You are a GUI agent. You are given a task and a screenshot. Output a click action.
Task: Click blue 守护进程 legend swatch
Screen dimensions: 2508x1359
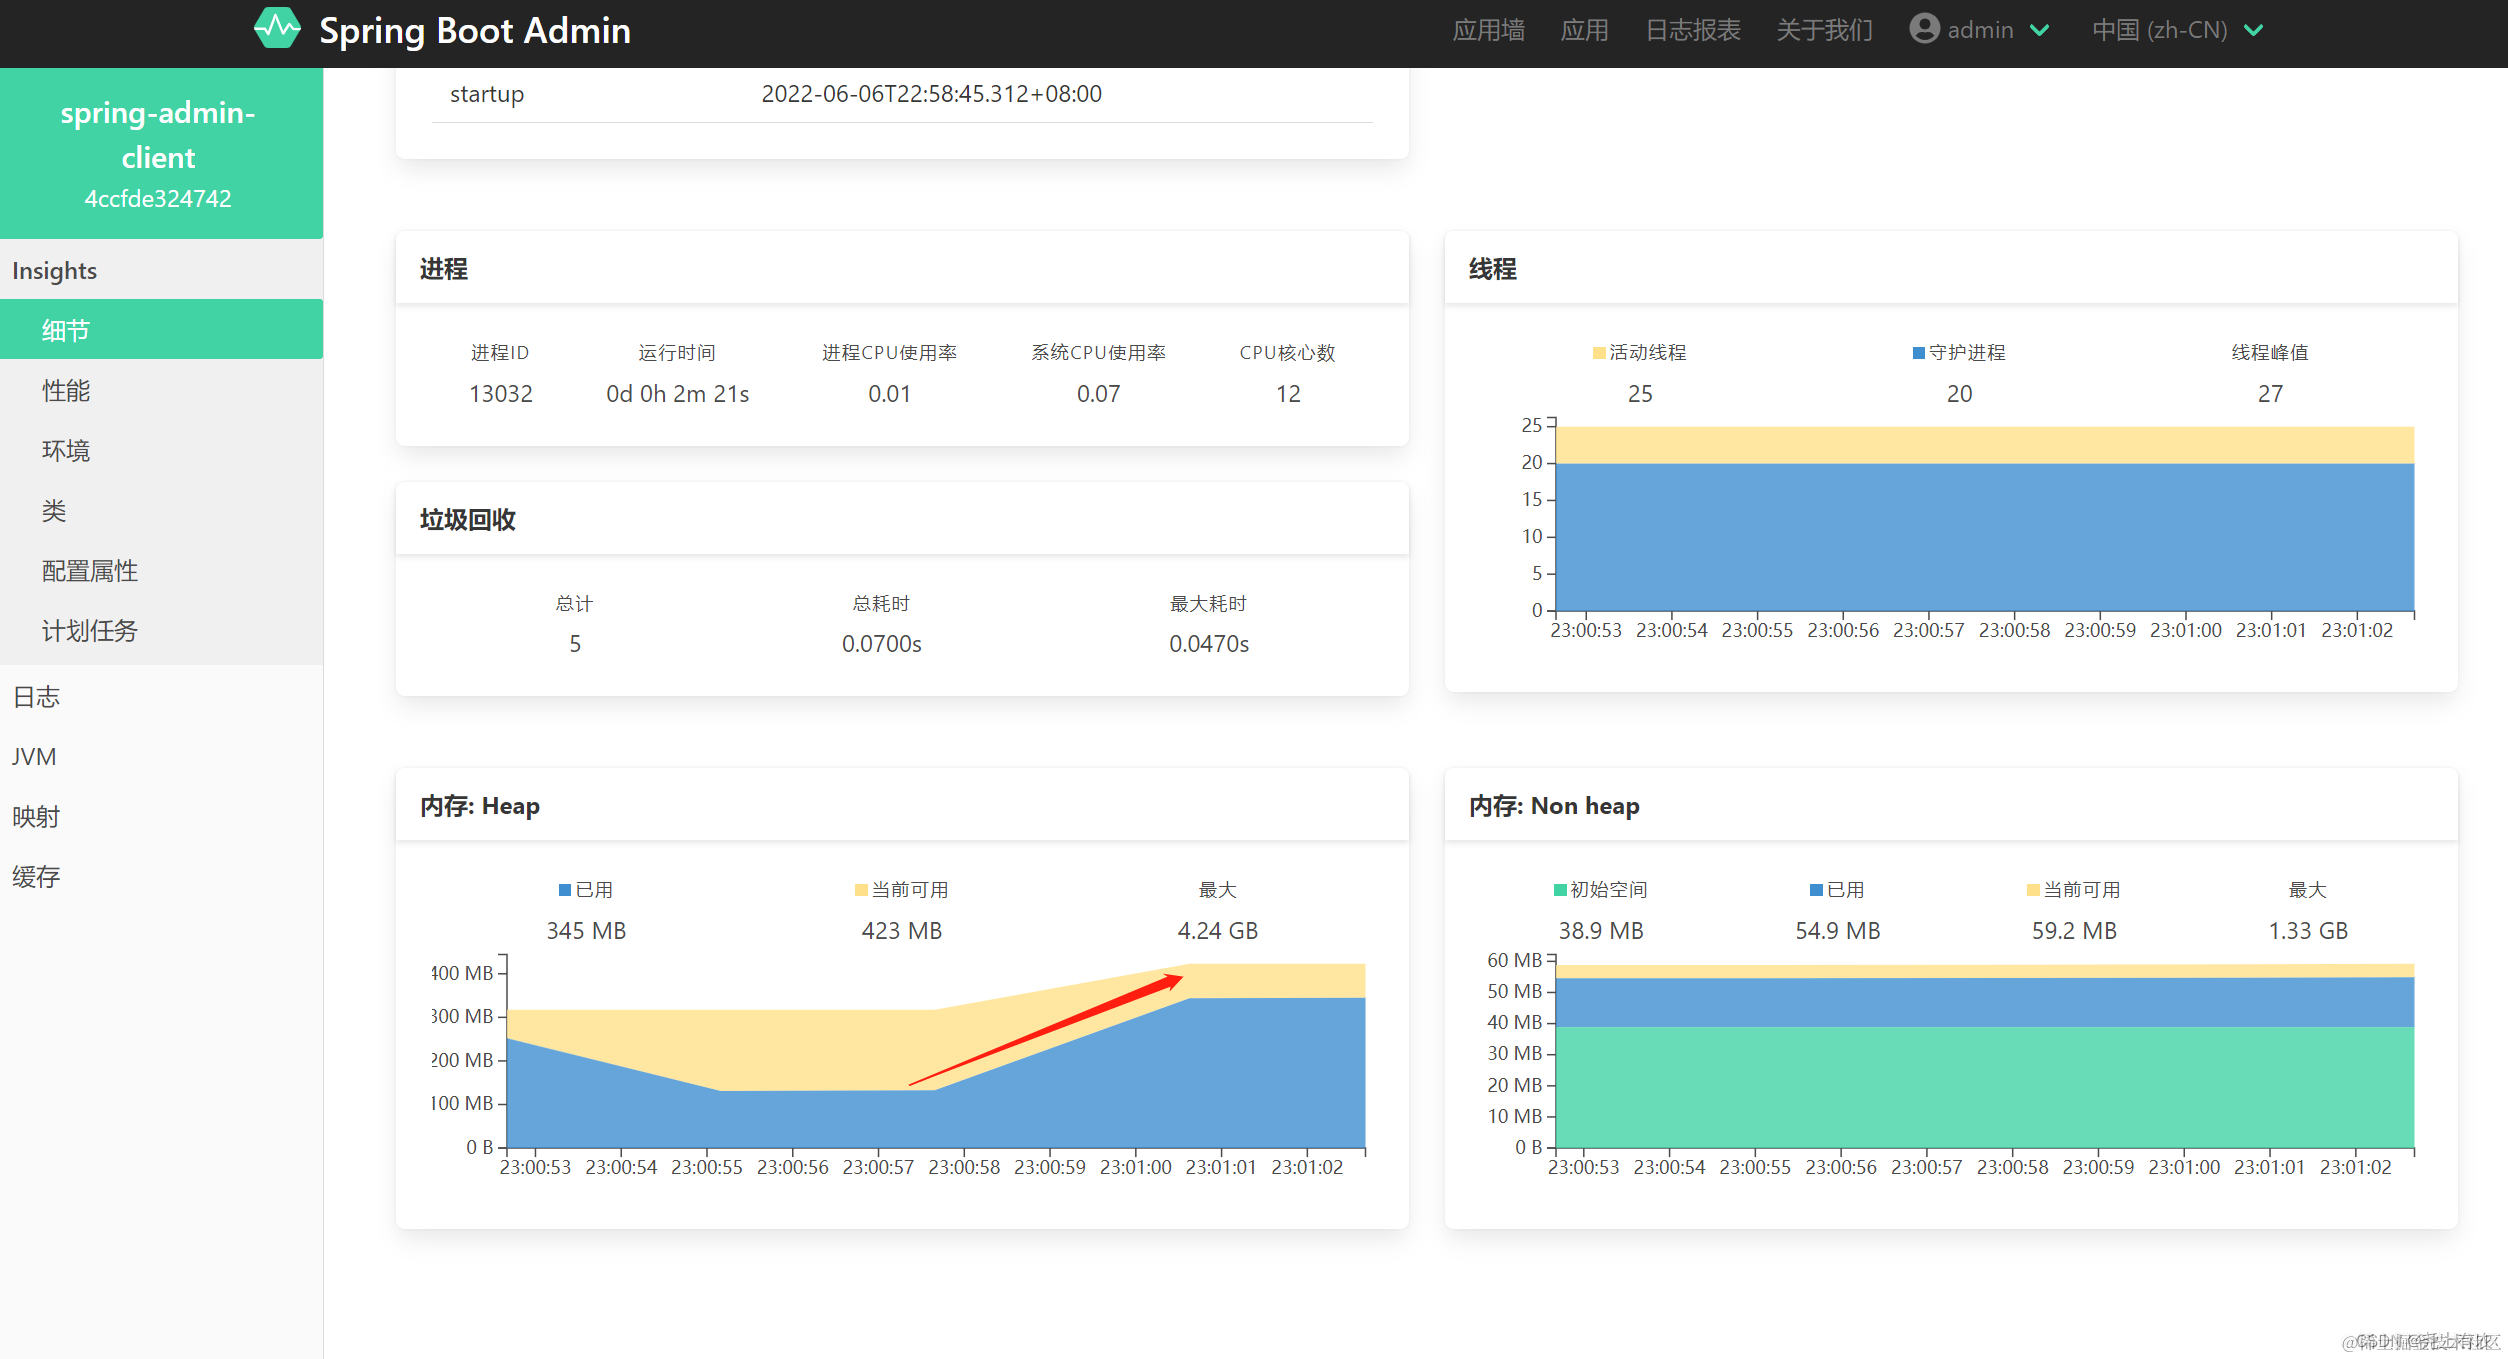(x=1918, y=353)
